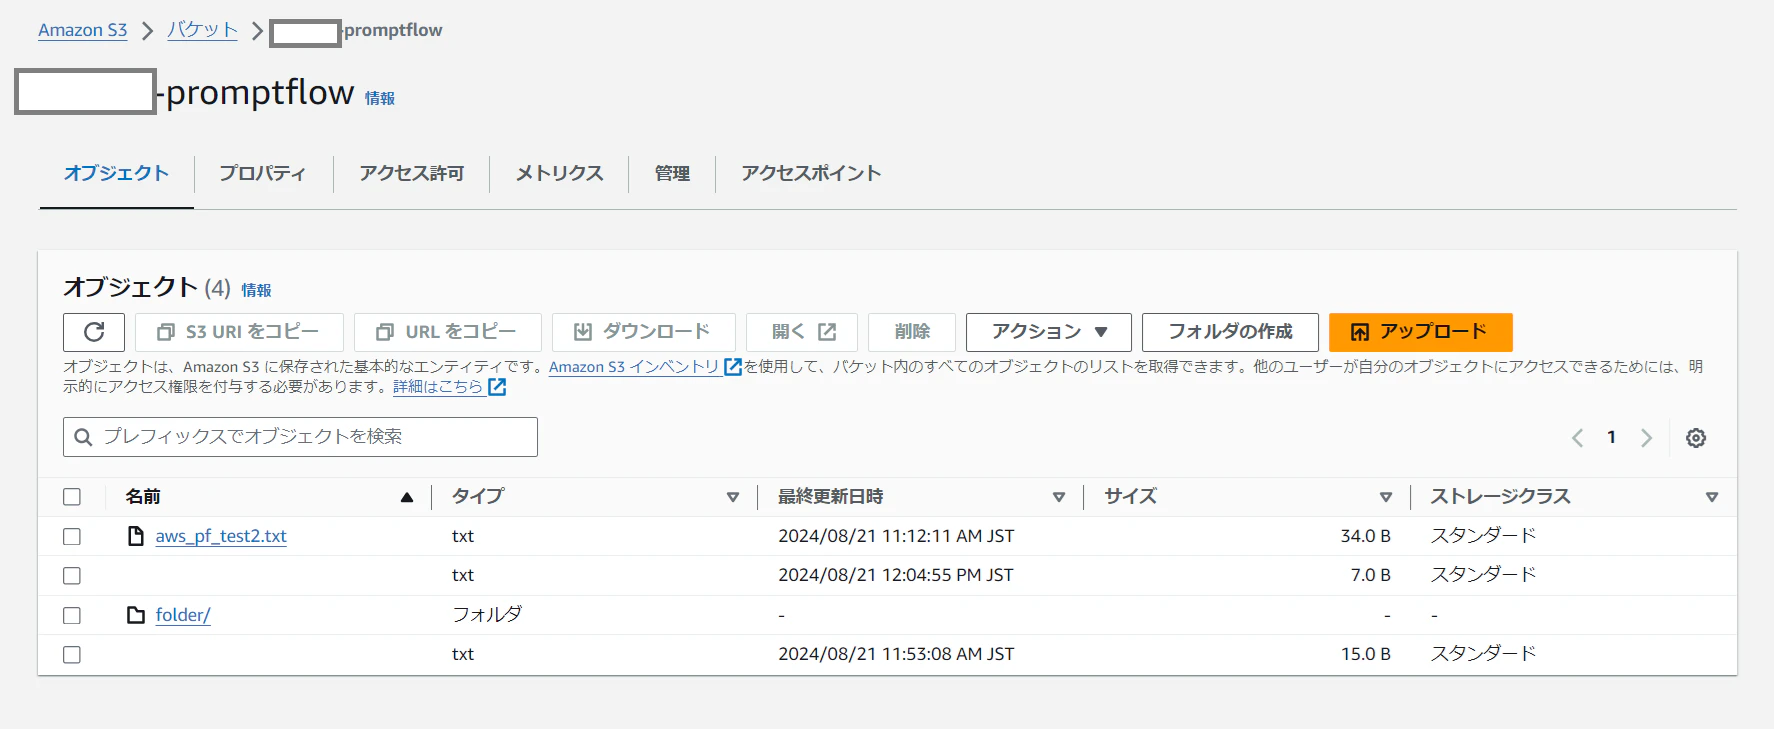1774x729 pixels.
Task: Check the 7.0 B txt row checkbox
Action: tap(72, 576)
